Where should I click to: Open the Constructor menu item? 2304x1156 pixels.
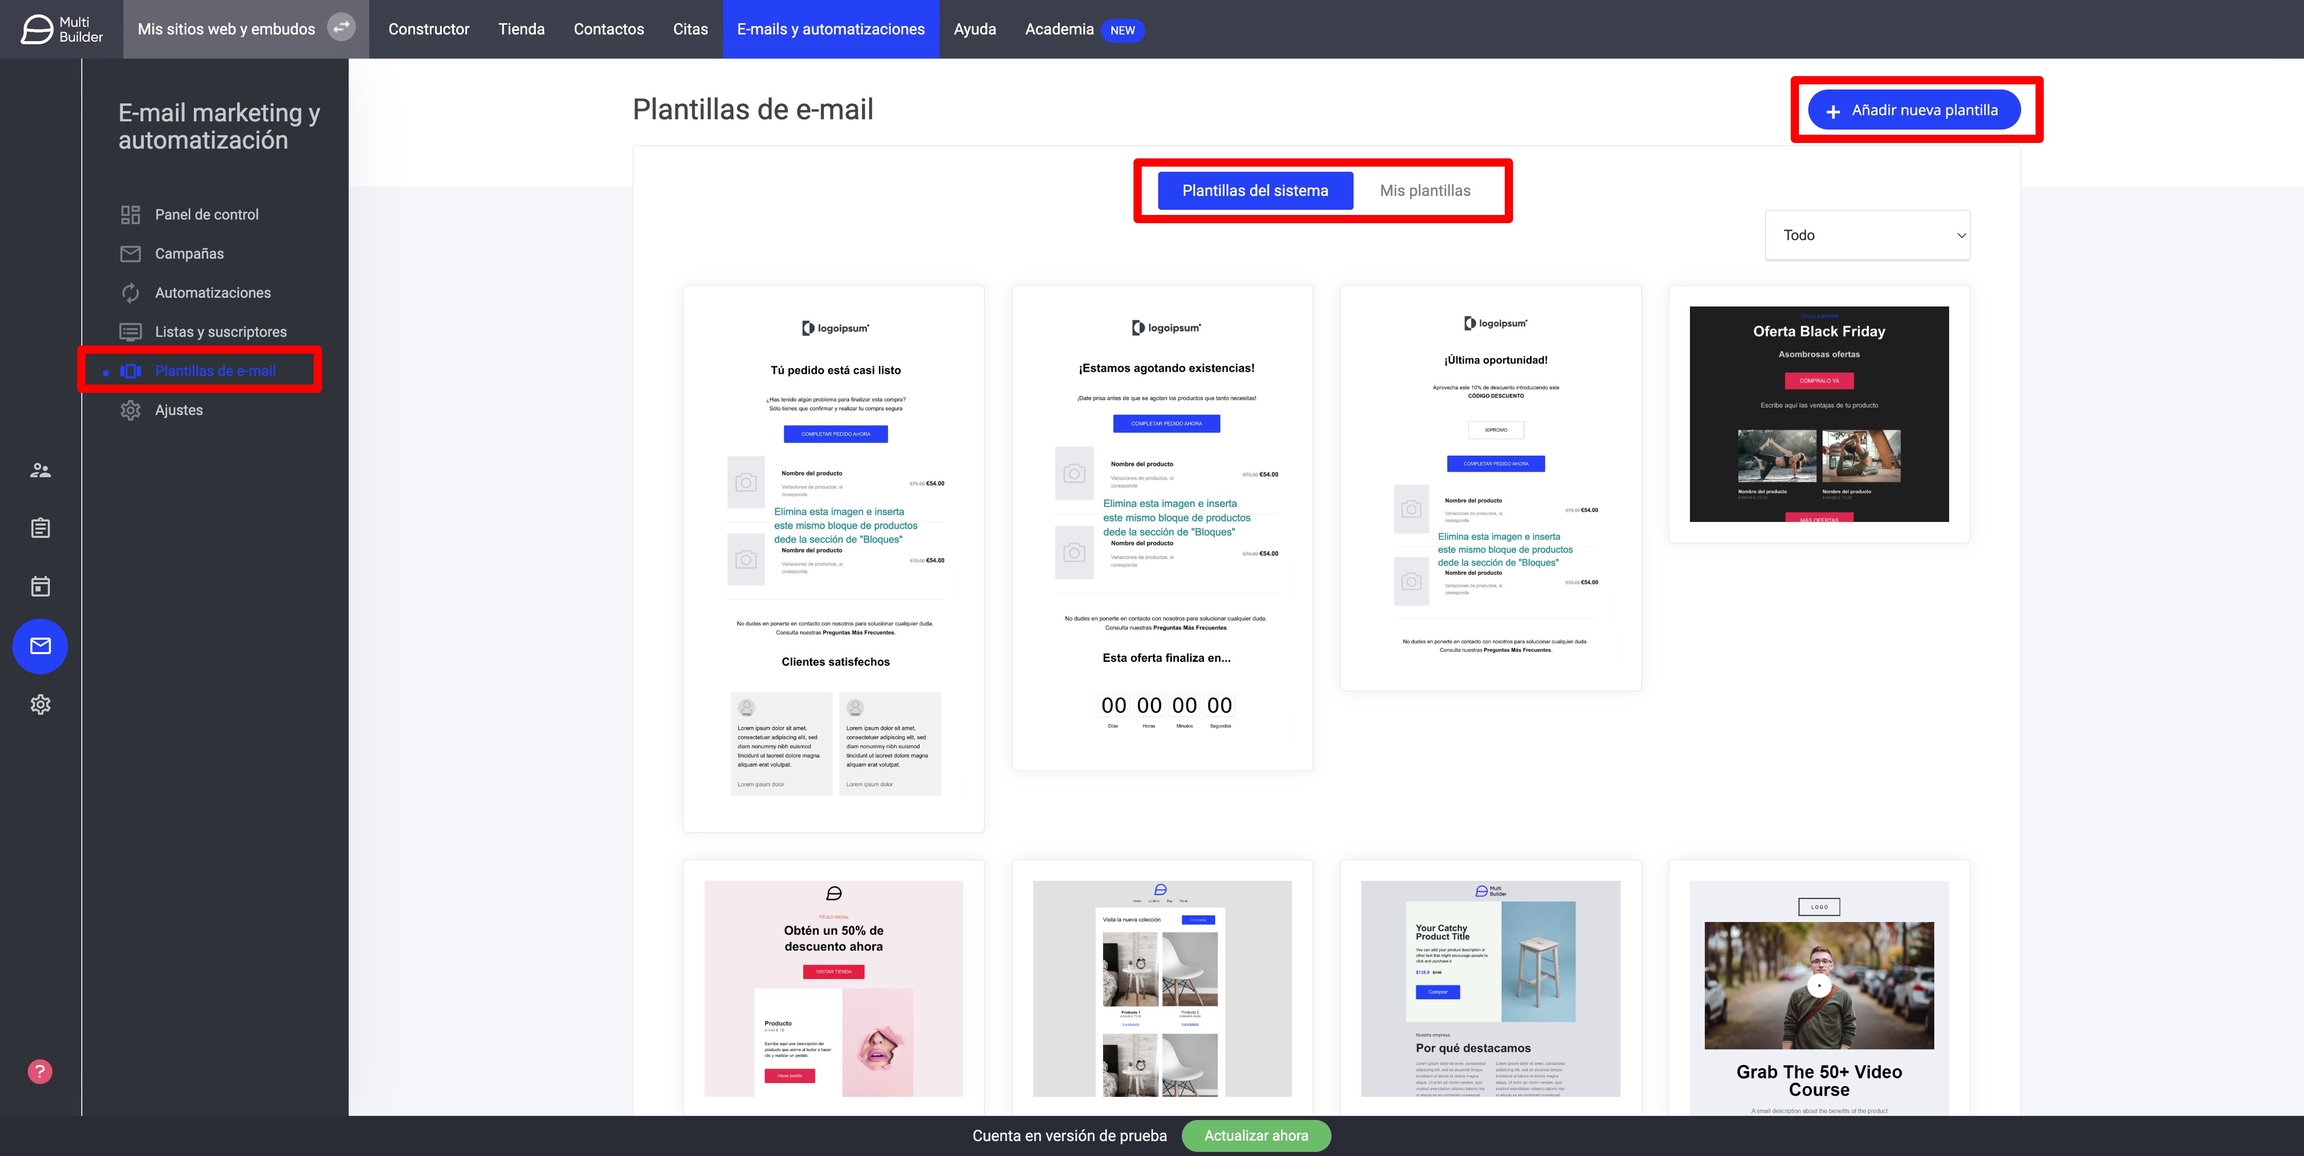tap(428, 29)
